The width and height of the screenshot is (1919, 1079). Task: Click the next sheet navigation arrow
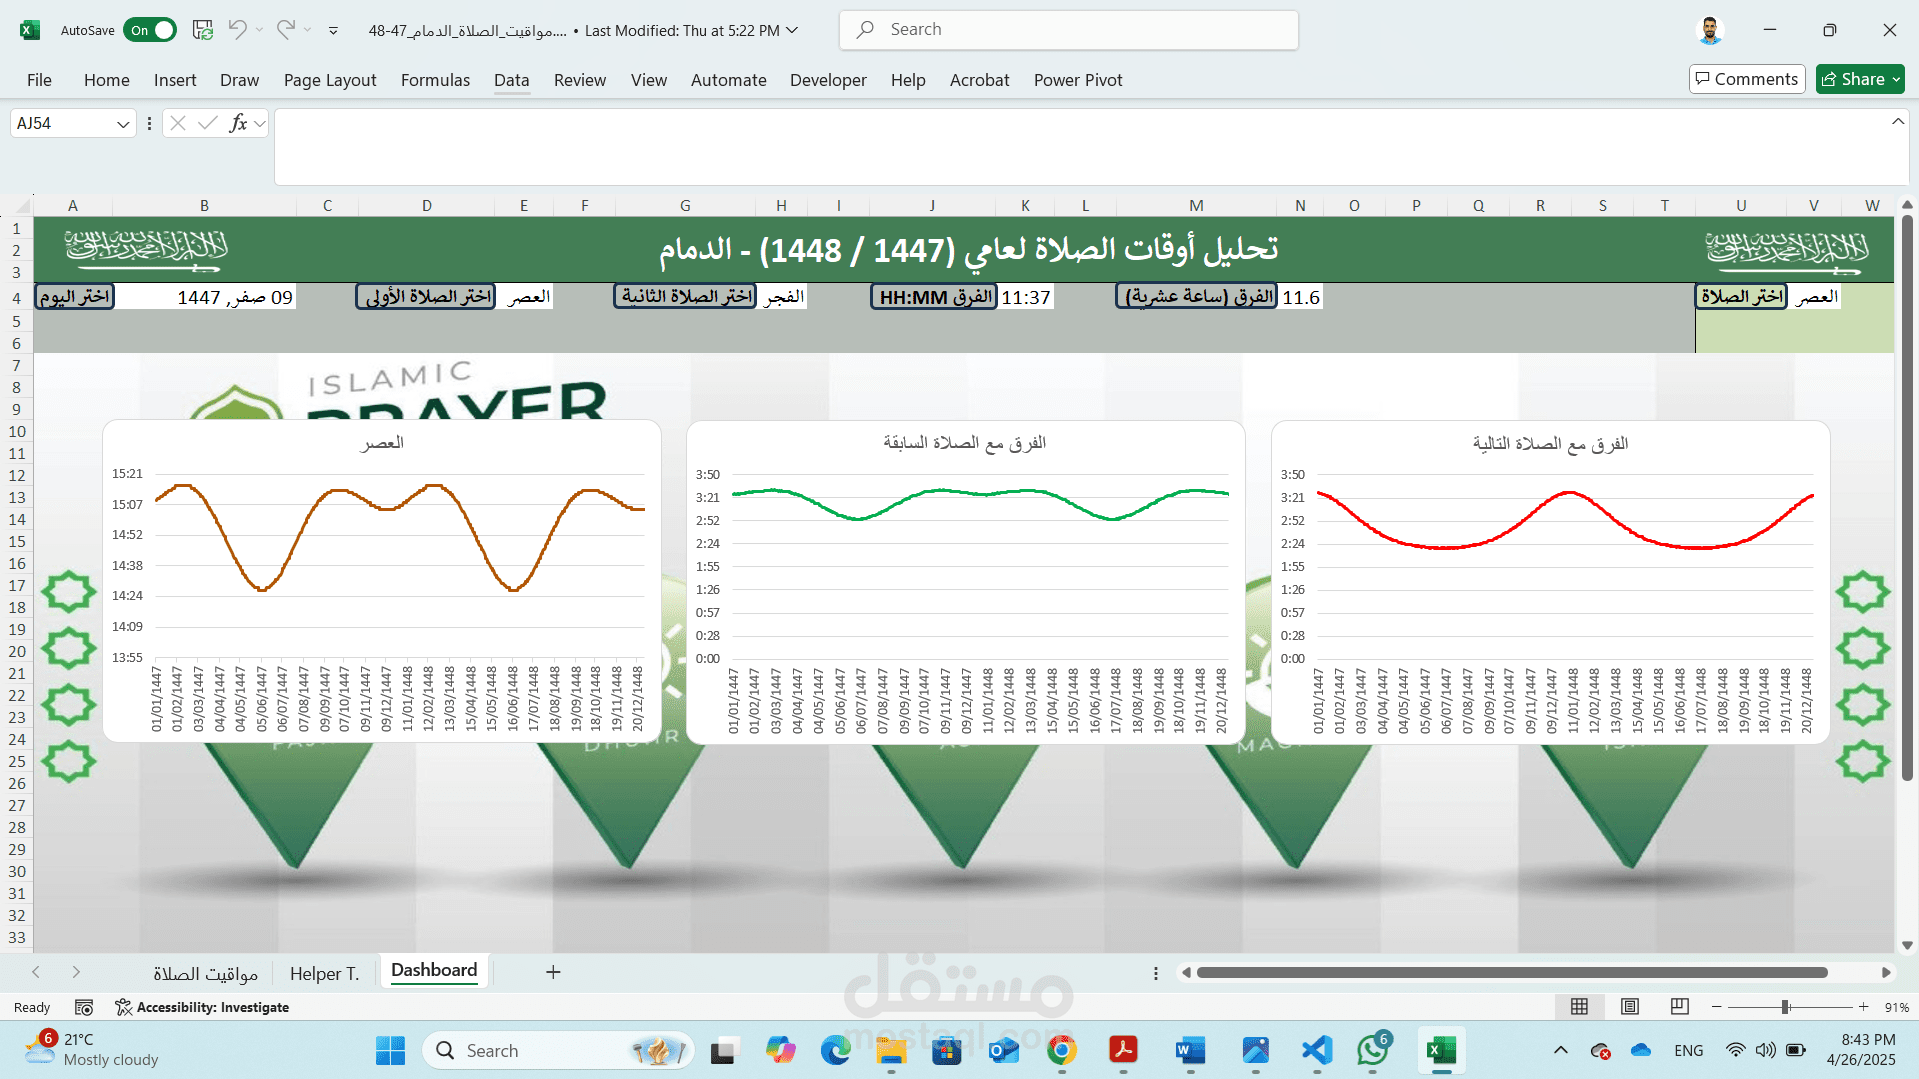point(76,972)
